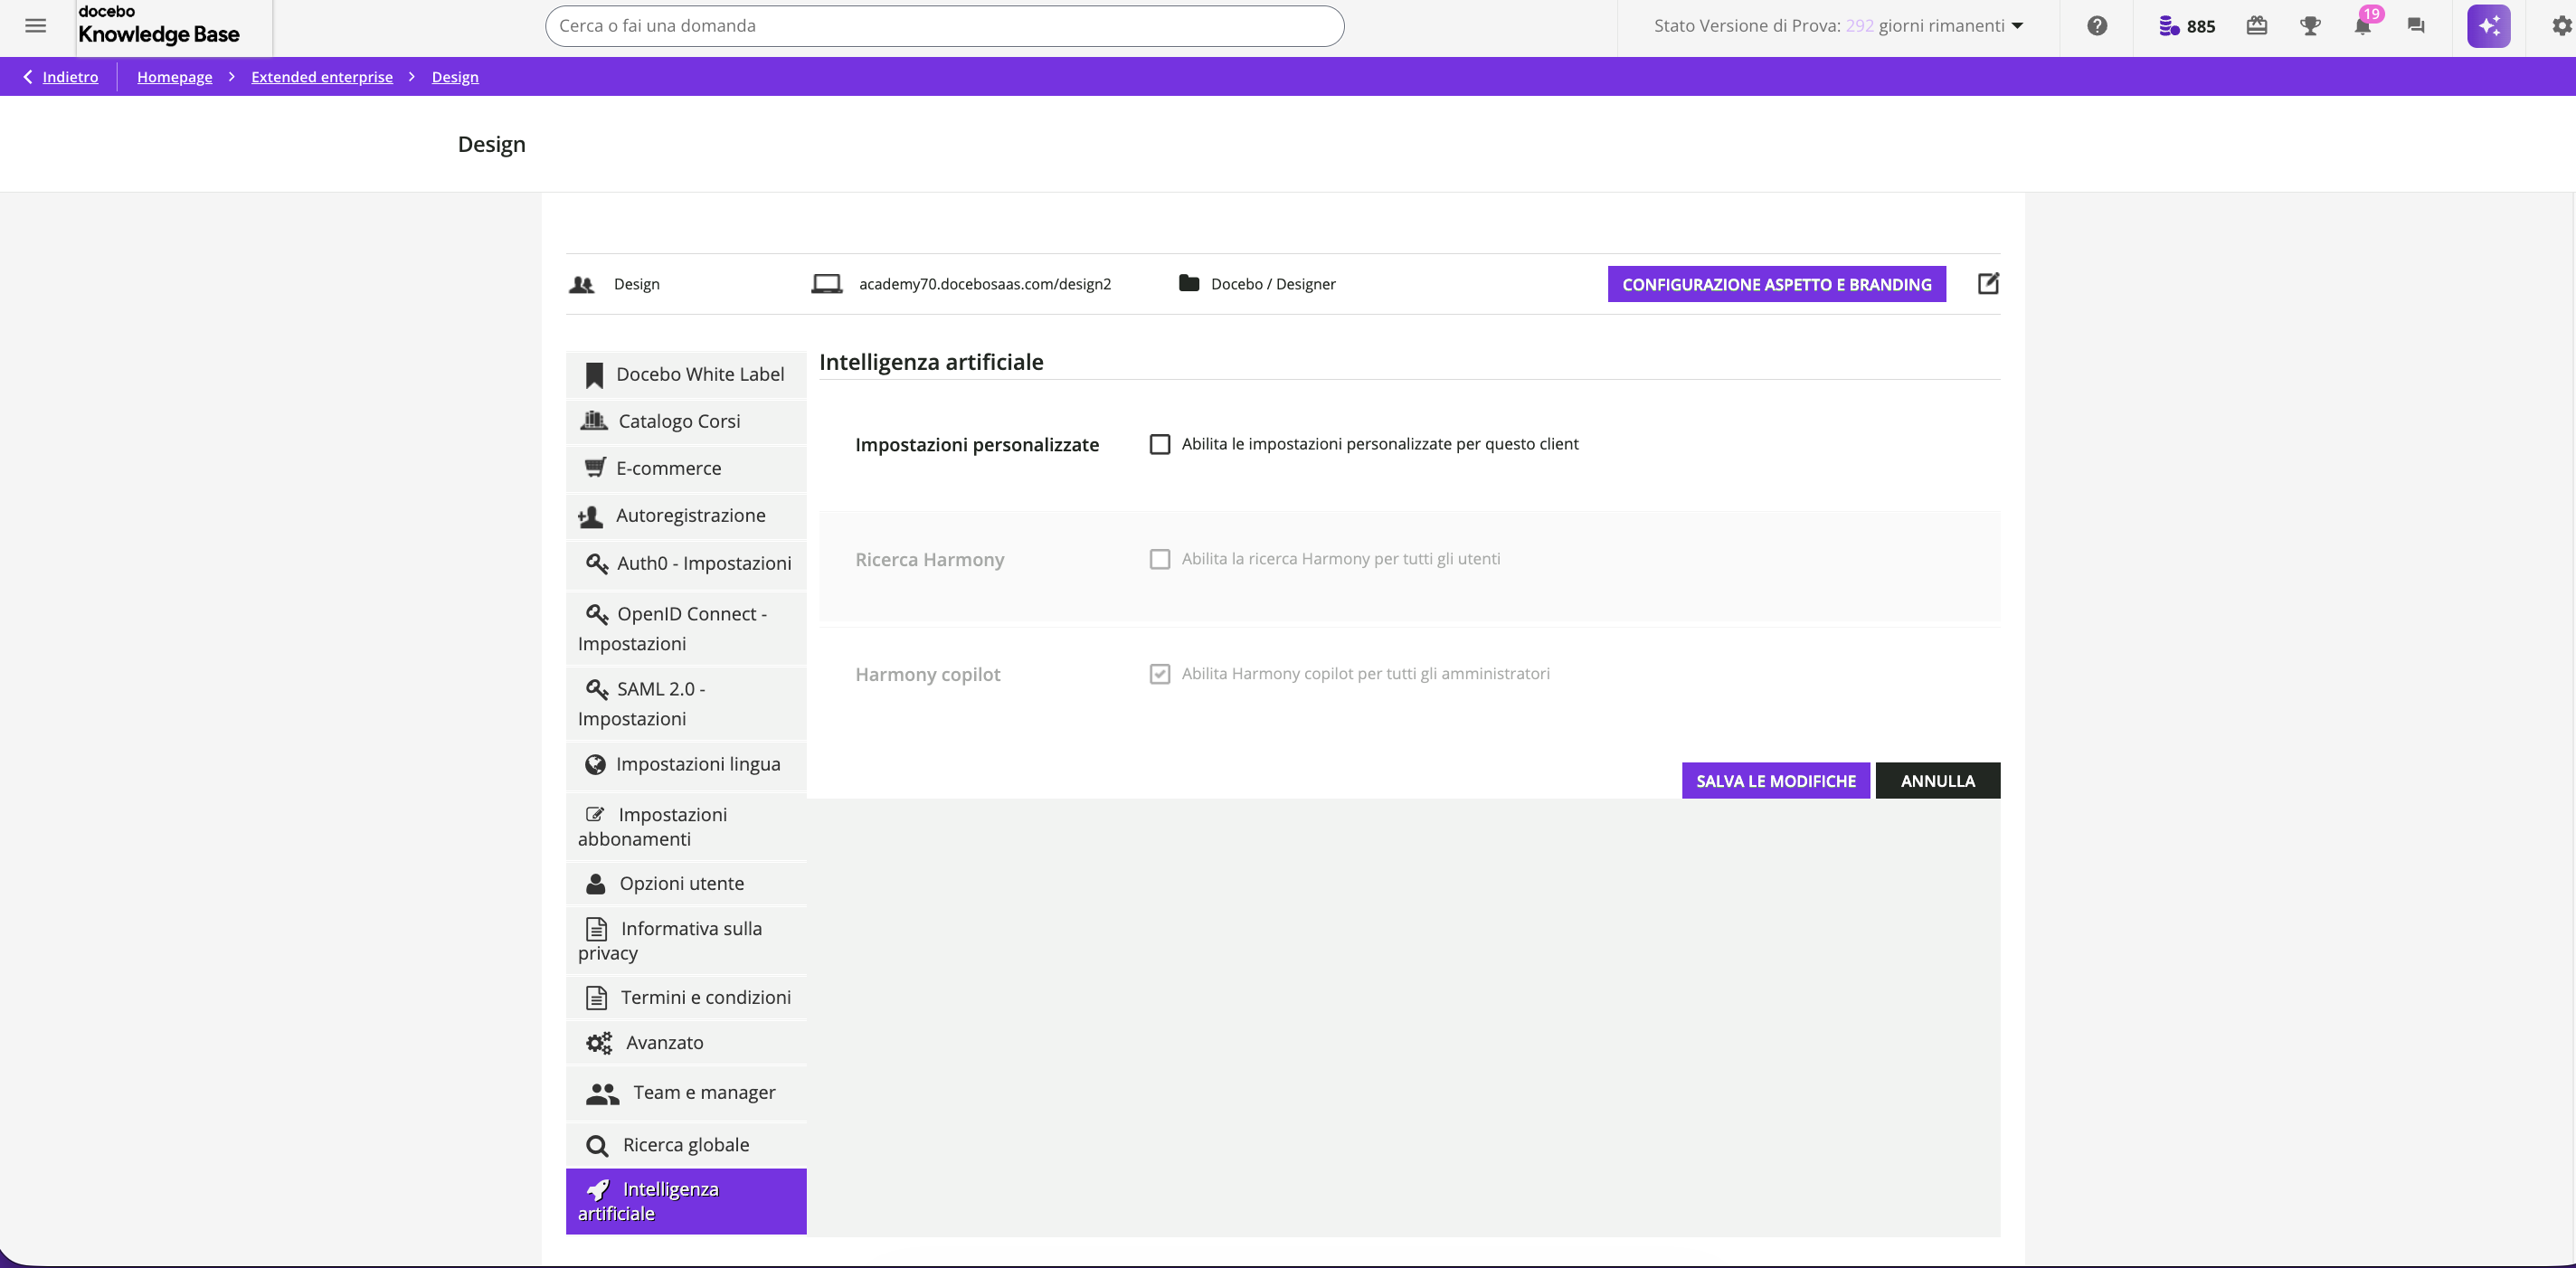The image size is (2576, 1268).
Task: Focus the 'Cerca o fai una domanda' search field
Action: point(943,26)
